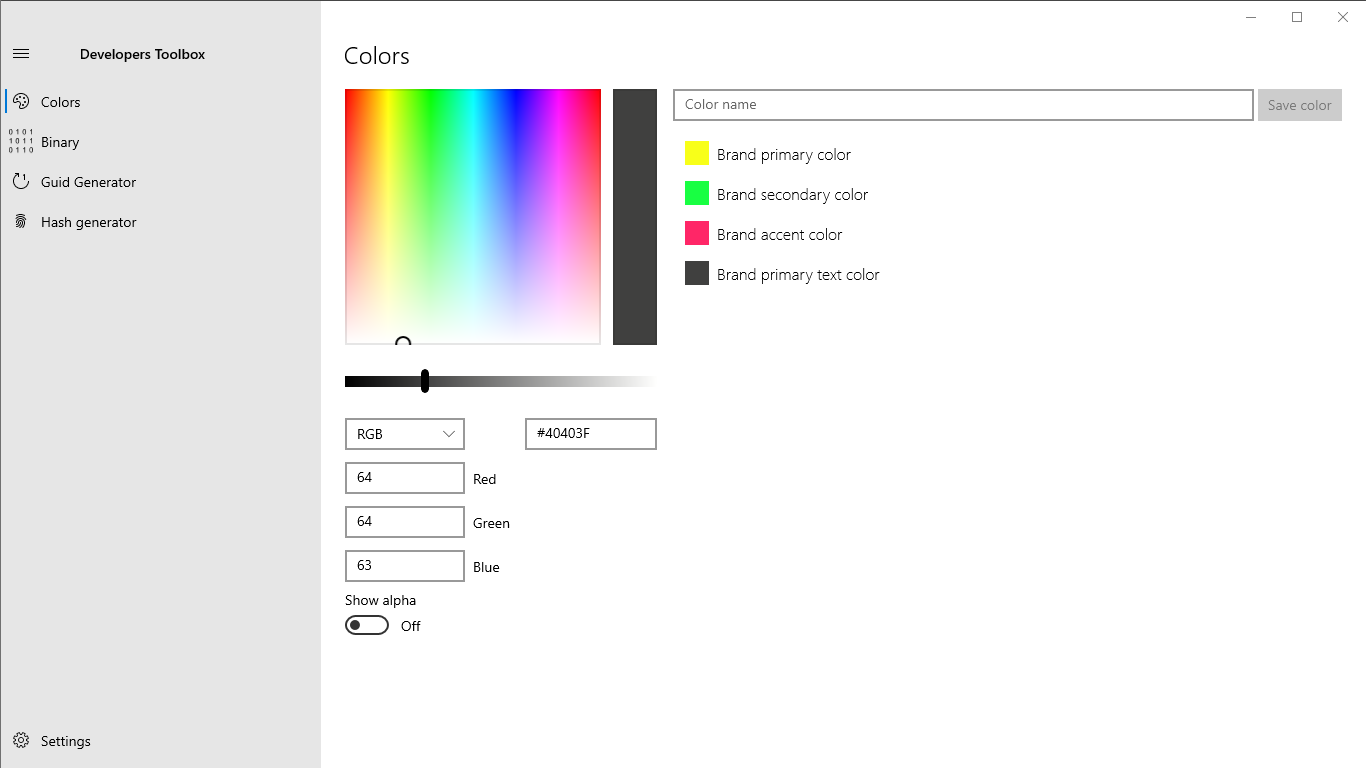Click the Colors palette icon

21,102
